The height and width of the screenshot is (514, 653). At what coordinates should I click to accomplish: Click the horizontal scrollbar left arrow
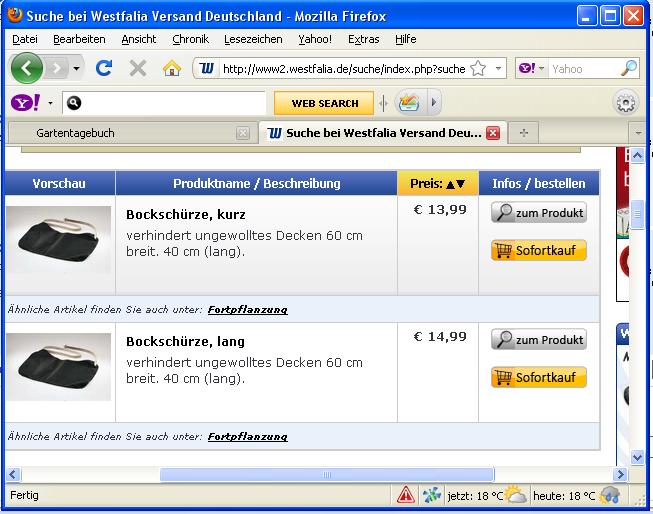coord(13,474)
